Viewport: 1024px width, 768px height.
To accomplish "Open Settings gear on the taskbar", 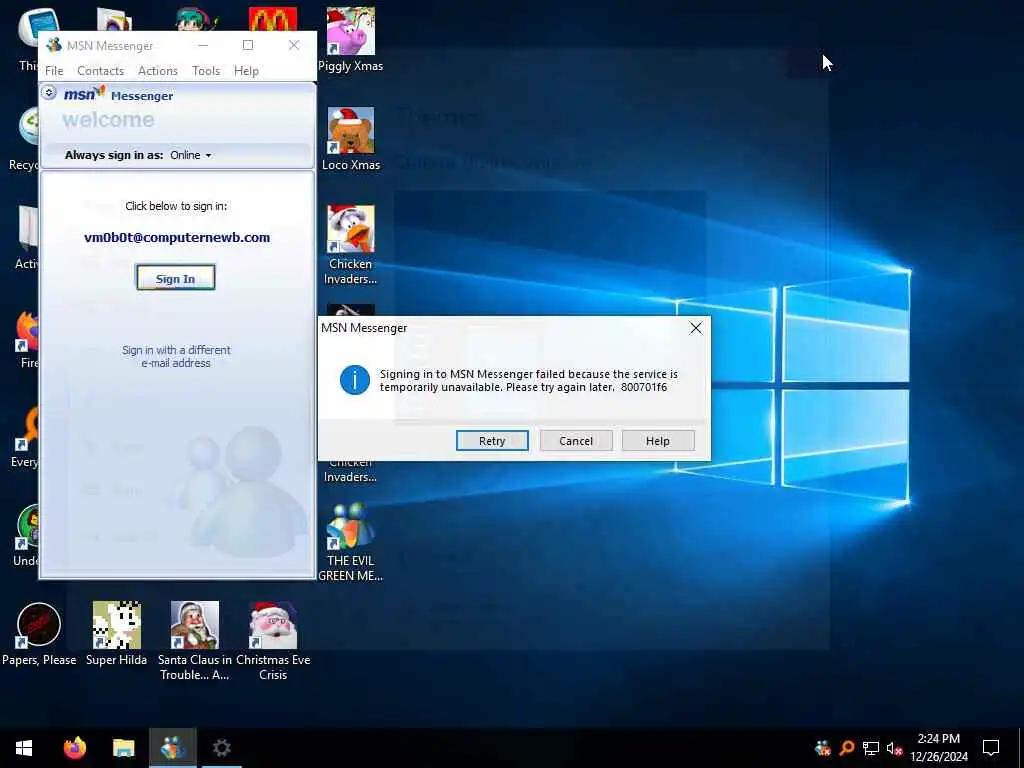I will [221, 748].
